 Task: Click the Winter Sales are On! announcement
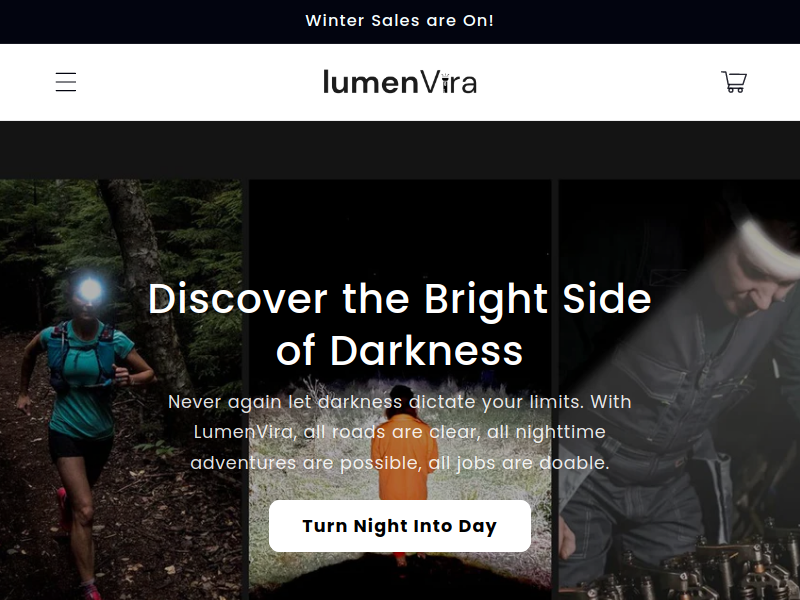pos(399,21)
